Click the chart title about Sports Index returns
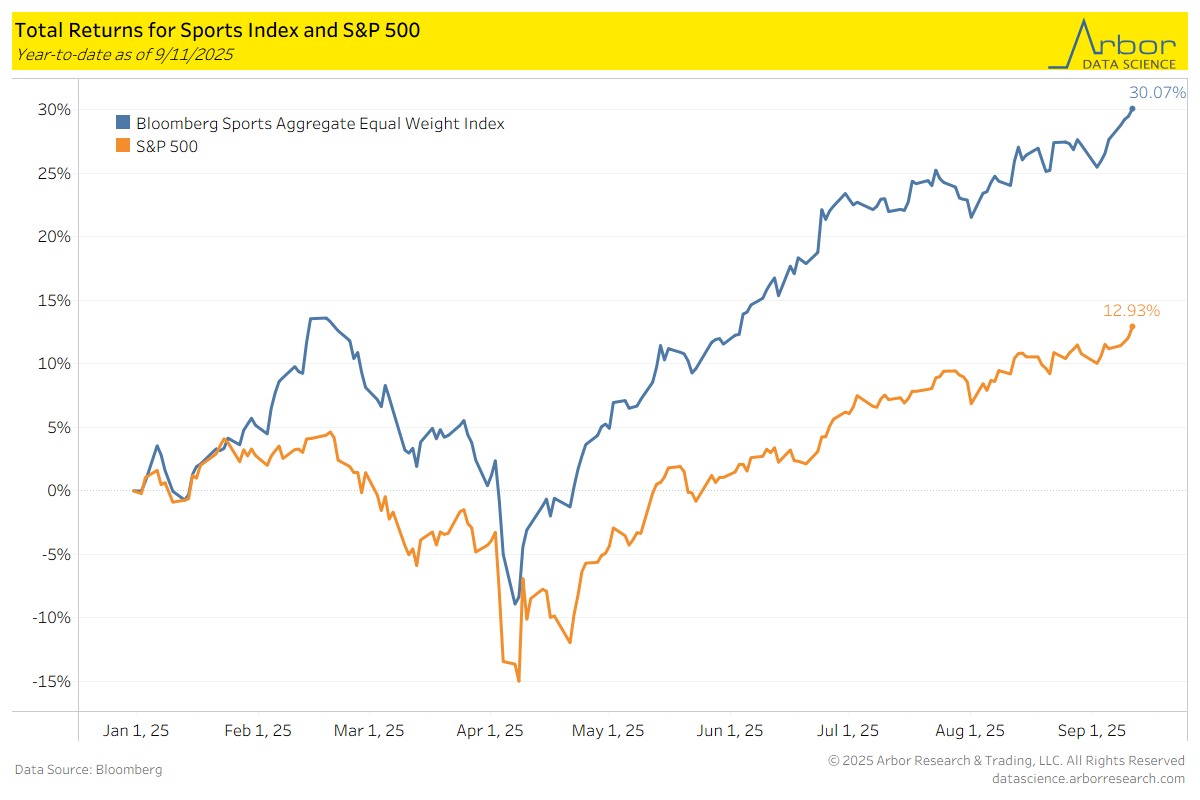The width and height of the screenshot is (1200, 800). [217, 30]
